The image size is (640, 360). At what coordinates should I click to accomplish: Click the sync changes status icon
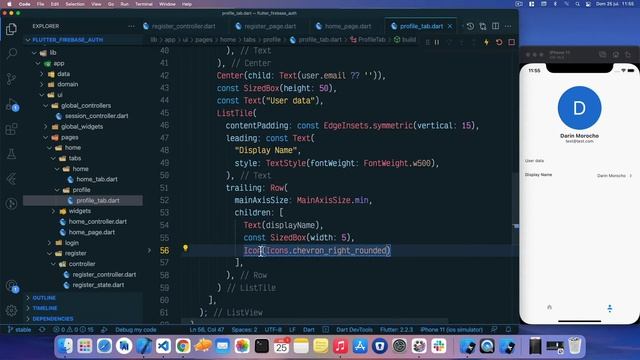[x=42, y=330]
